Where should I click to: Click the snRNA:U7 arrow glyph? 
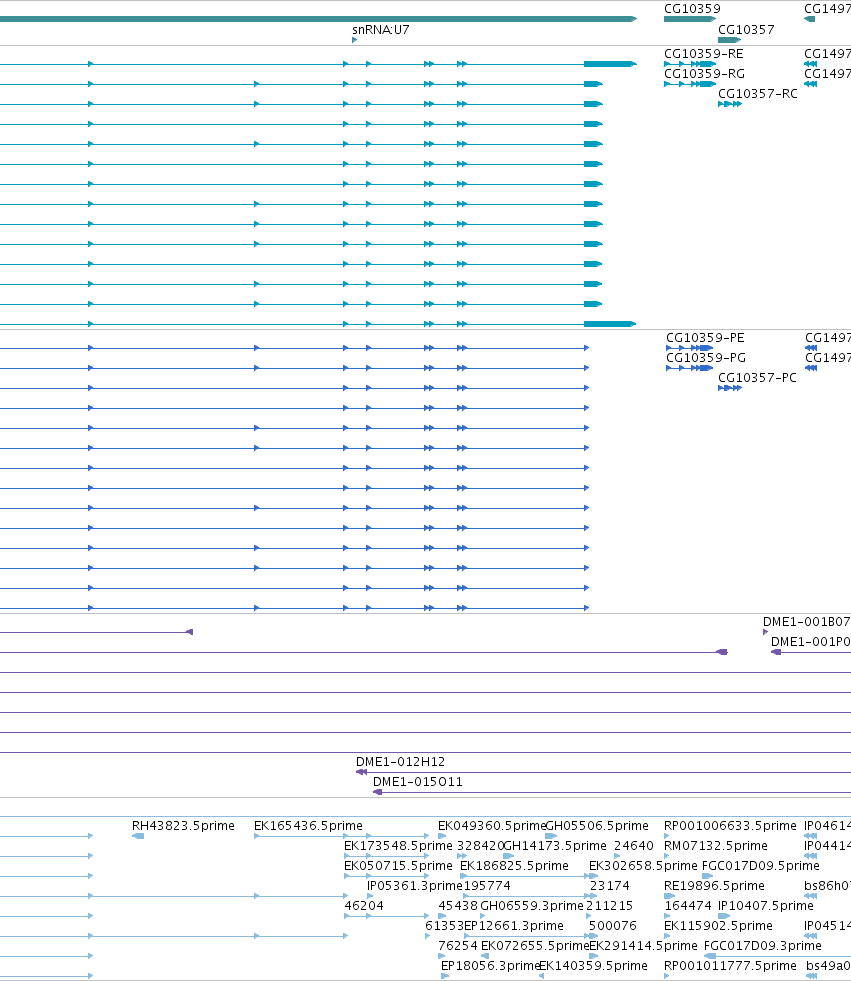(x=355, y=40)
